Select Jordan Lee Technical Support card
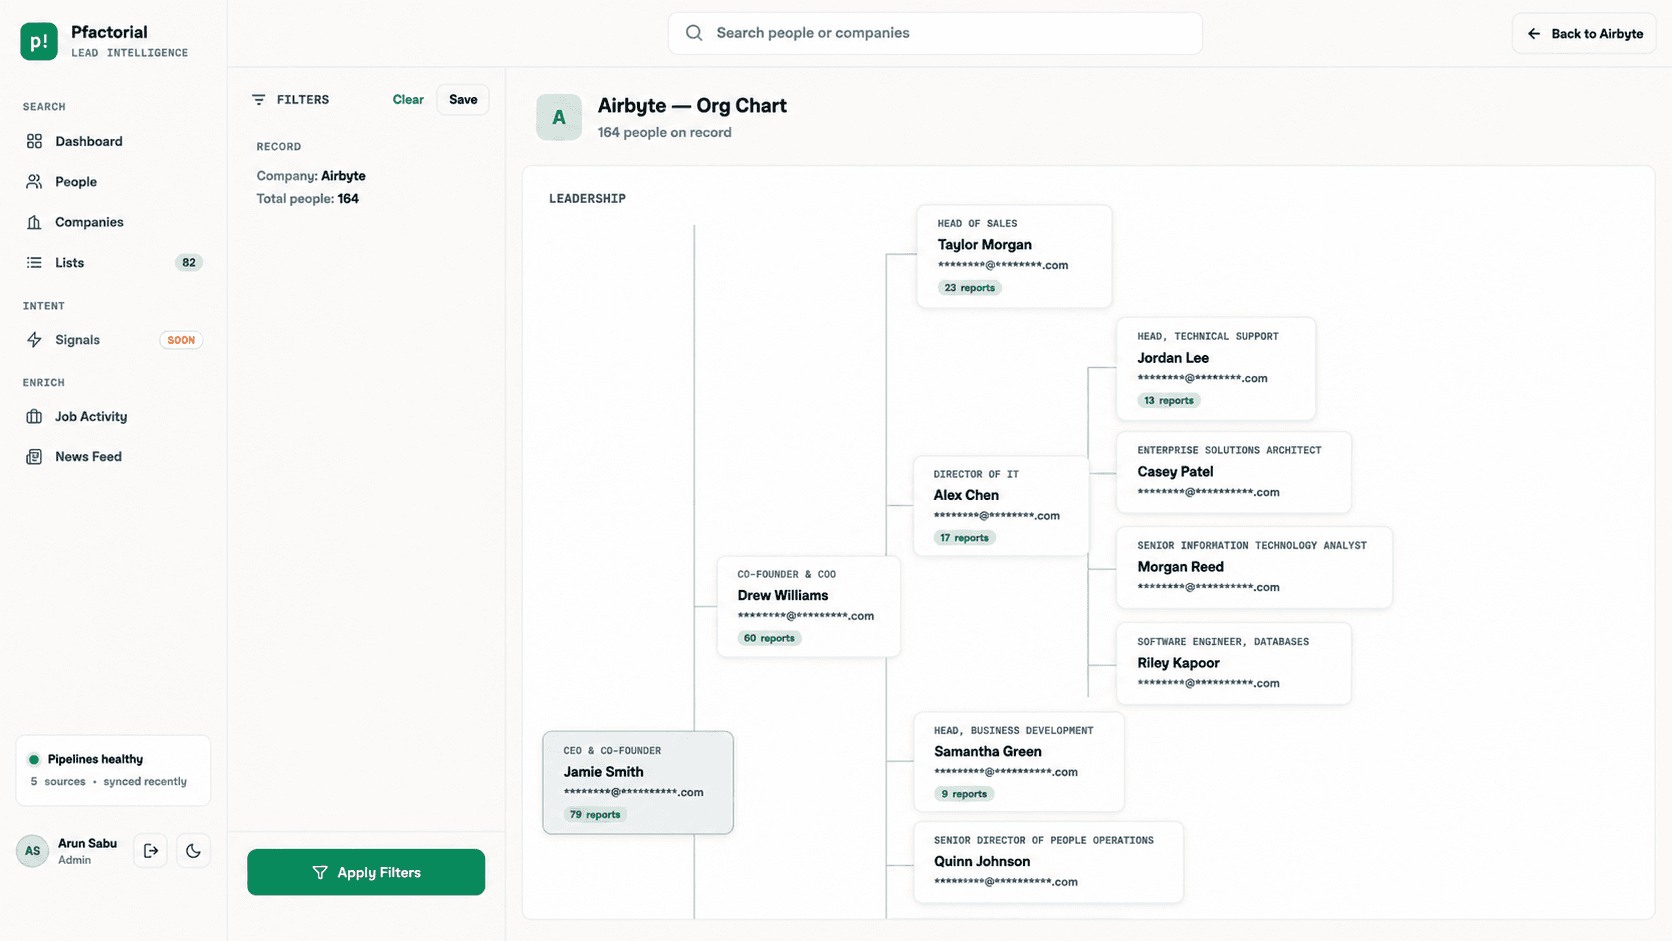 tap(1216, 369)
